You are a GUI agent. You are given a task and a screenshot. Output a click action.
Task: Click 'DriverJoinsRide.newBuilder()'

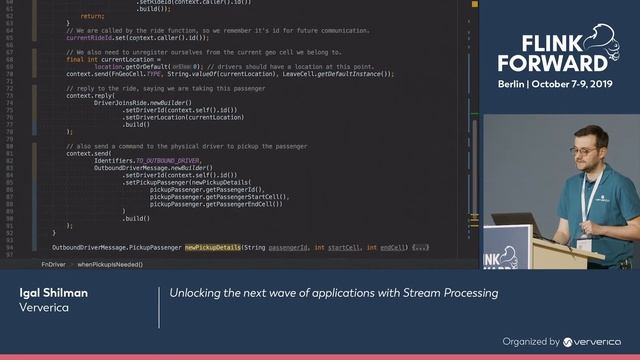tap(142, 103)
